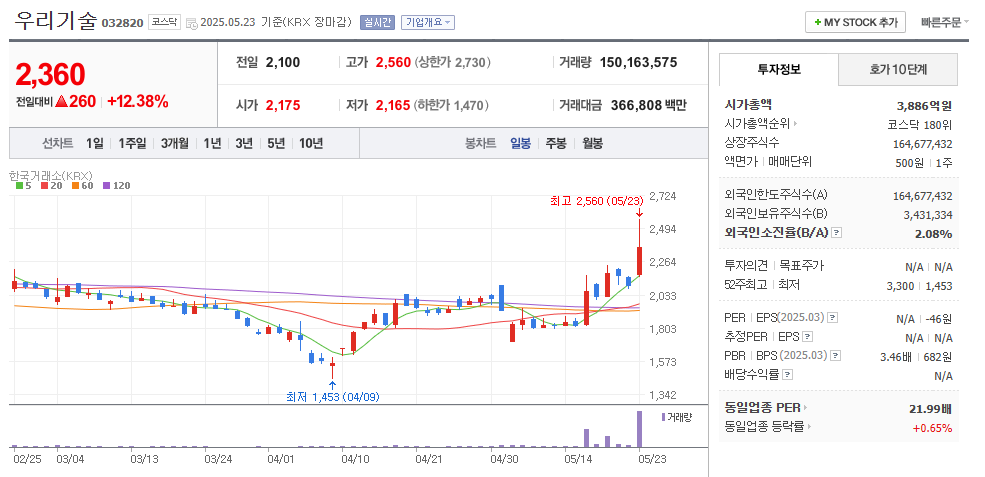This screenshot has width=985, height=477.
Task: Click the 코스닥 market badge
Action: pyautogui.click(x=164, y=22)
